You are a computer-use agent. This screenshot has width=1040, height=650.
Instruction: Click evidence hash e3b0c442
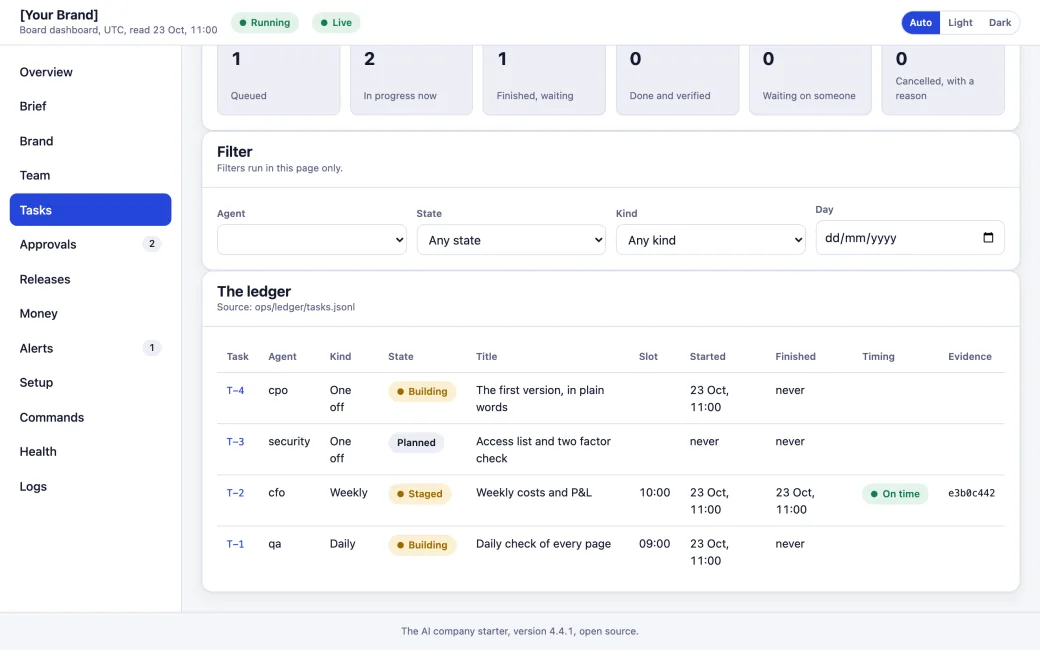(x=971, y=493)
